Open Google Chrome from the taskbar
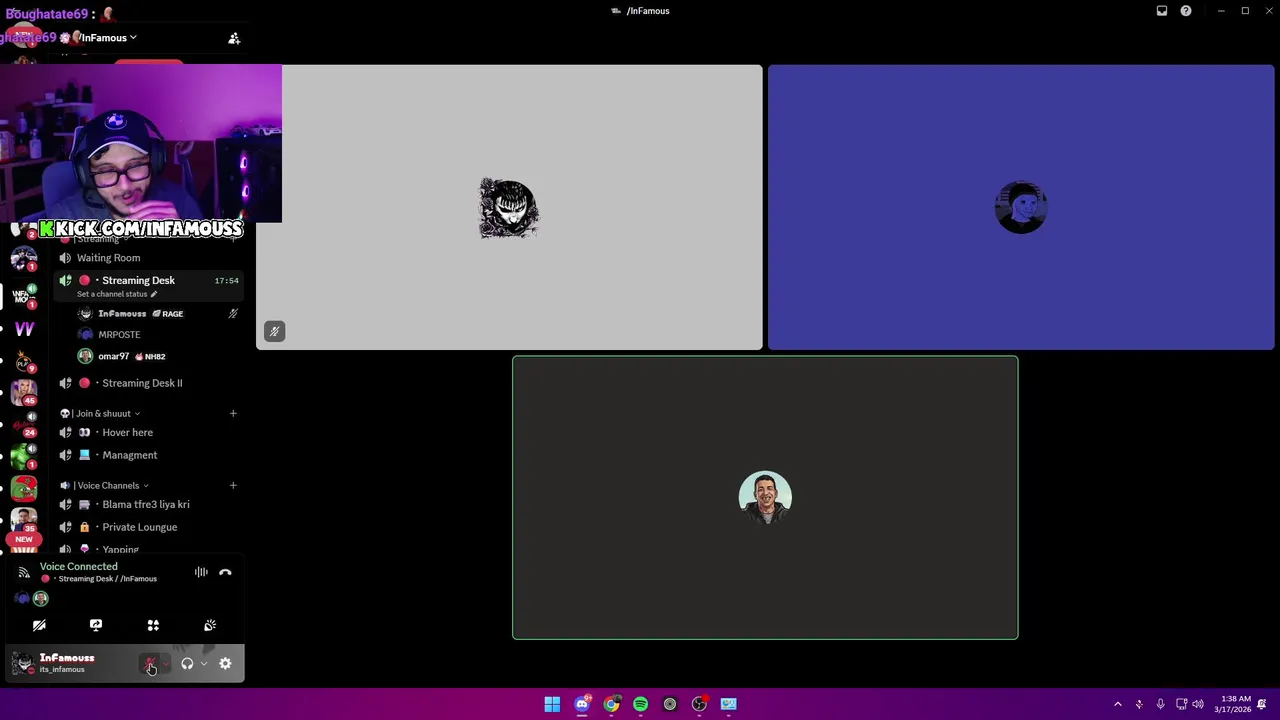The width and height of the screenshot is (1280, 720). click(611, 704)
